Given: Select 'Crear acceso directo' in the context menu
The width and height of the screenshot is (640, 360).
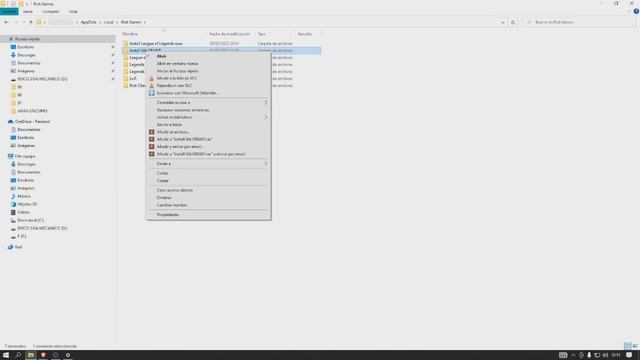Looking at the screenshot, I should [x=175, y=190].
